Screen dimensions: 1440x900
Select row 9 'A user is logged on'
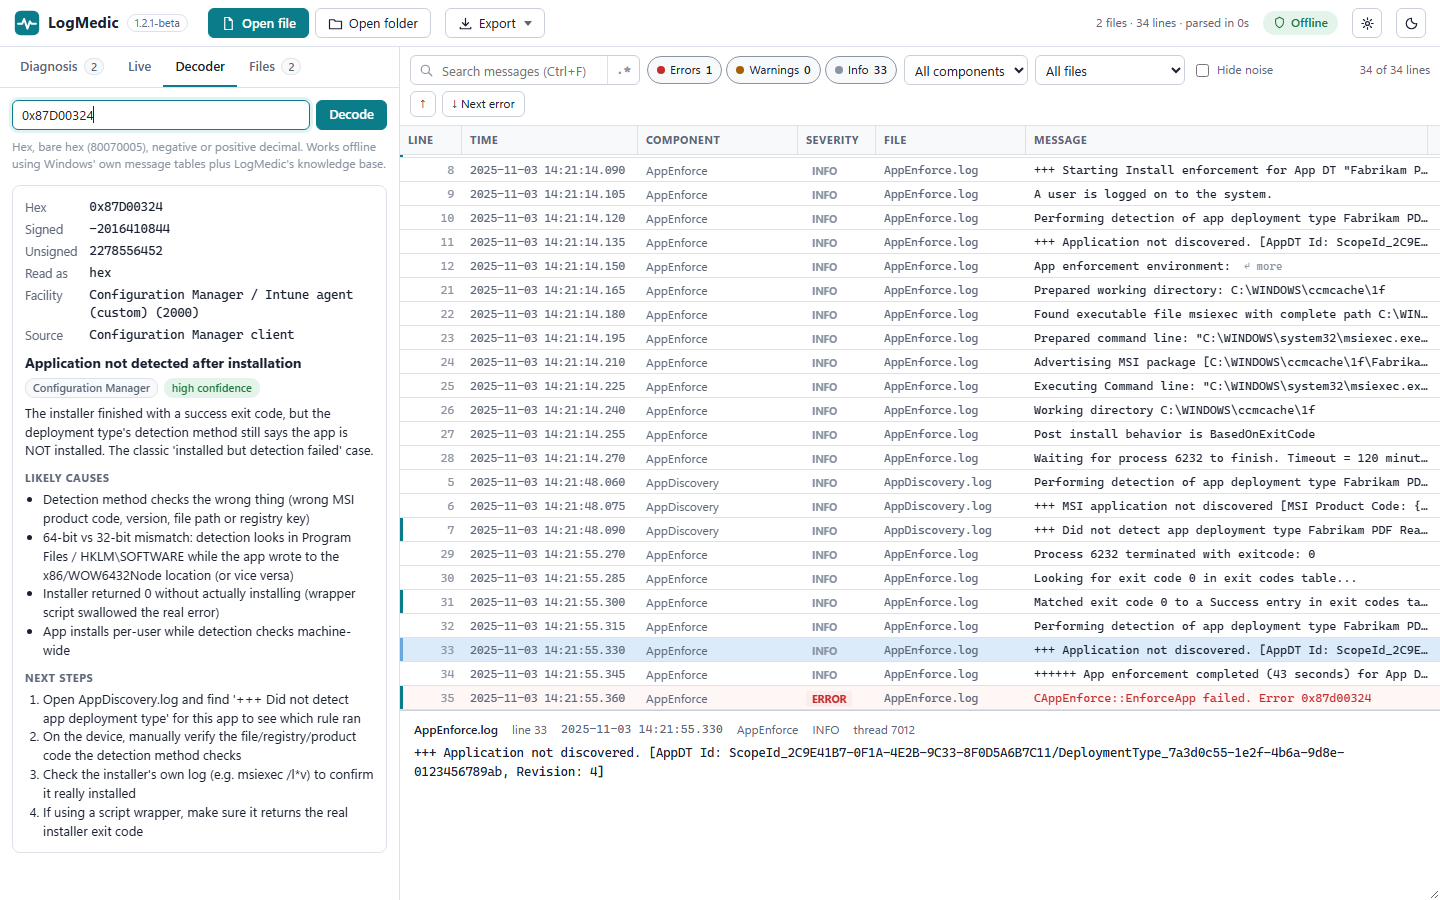[920, 194]
